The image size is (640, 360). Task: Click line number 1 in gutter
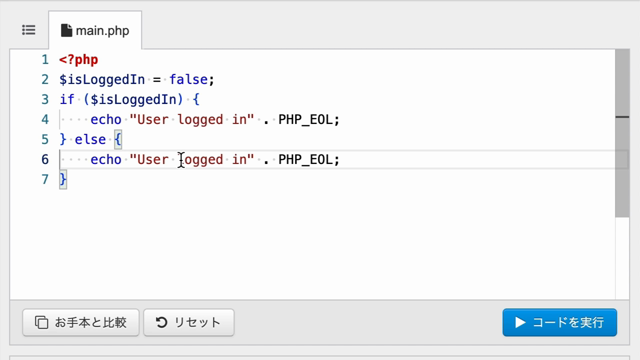[45, 60]
